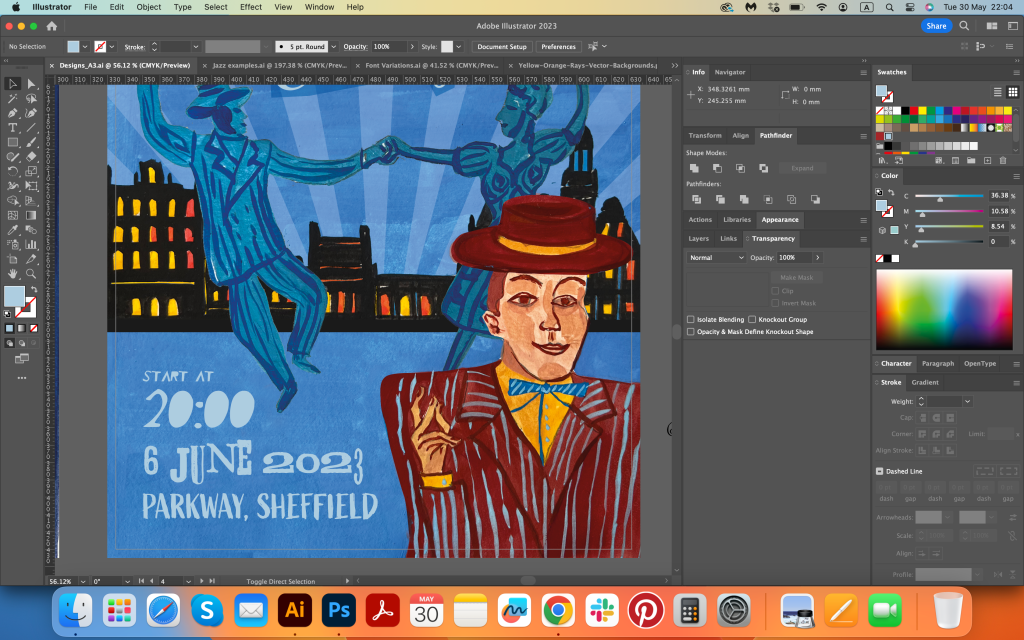The height and width of the screenshot is (640, 1024).
Task: Open the Effect menu
Action: [251, 7]
